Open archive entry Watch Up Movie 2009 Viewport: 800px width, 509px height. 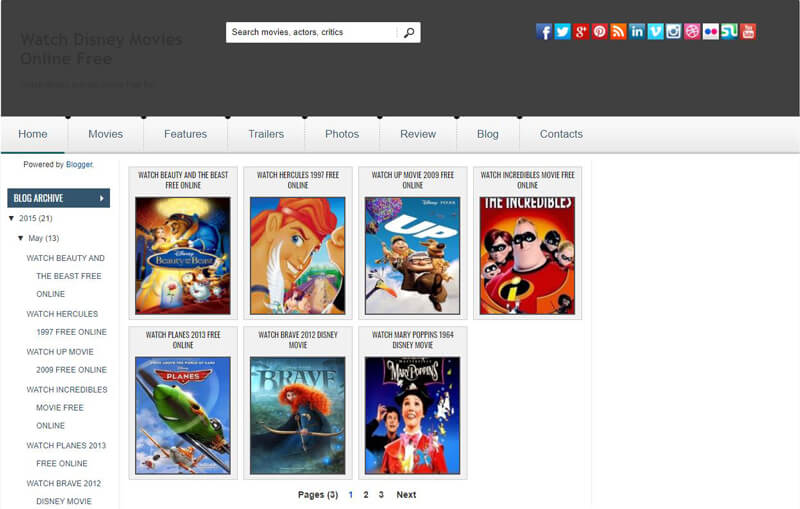click(x=66, y=361)
